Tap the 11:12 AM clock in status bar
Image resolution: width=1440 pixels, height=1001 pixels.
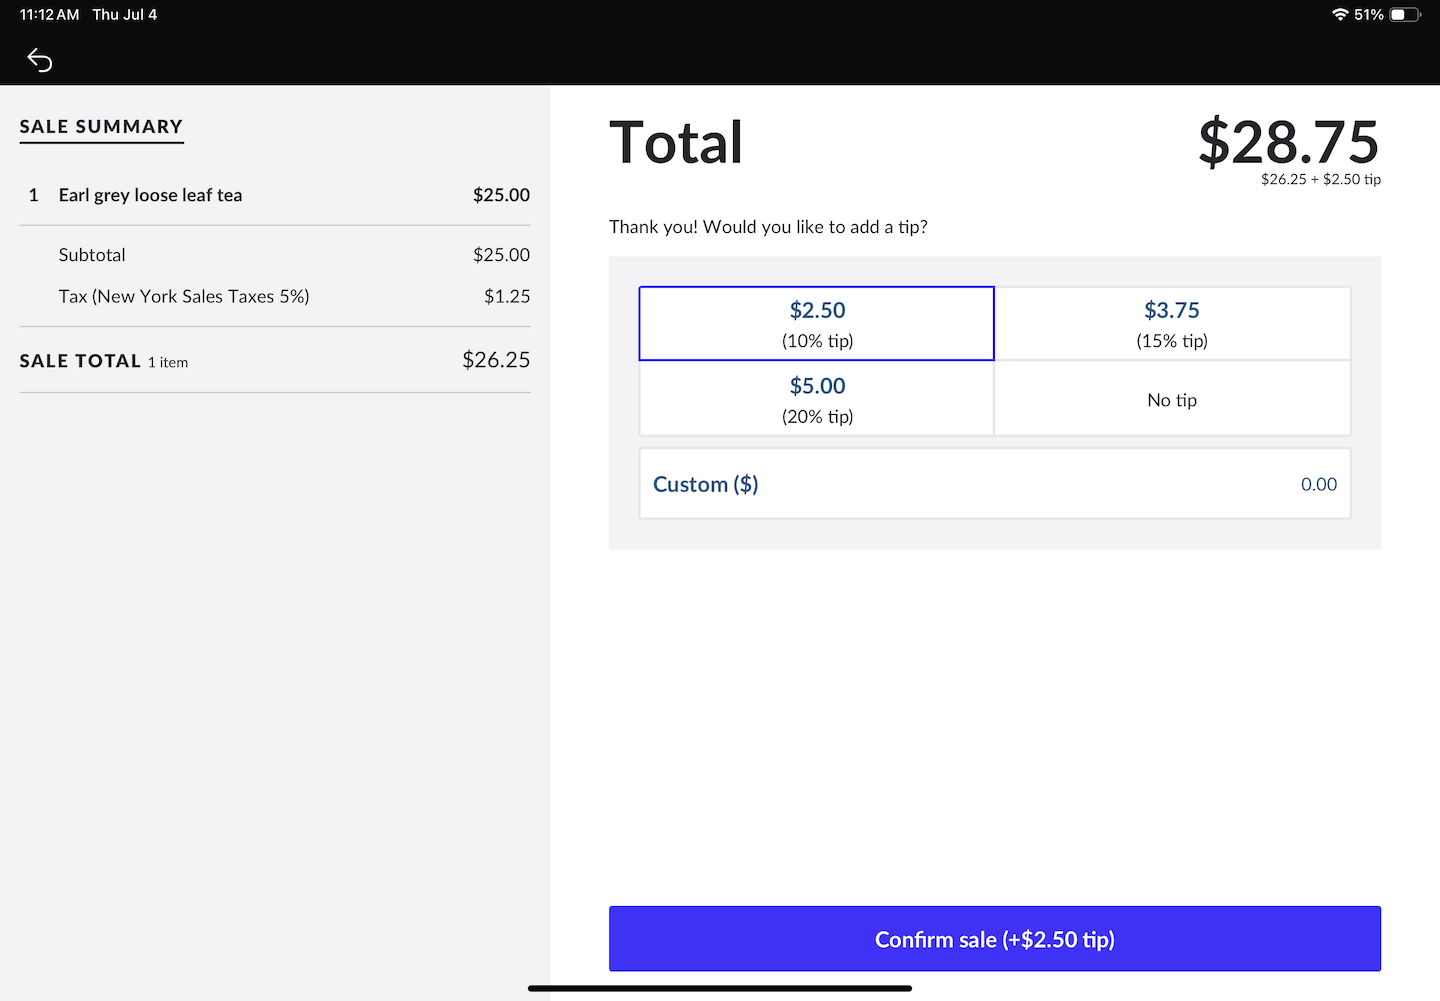pyautogui.click(x=49, y=14)
